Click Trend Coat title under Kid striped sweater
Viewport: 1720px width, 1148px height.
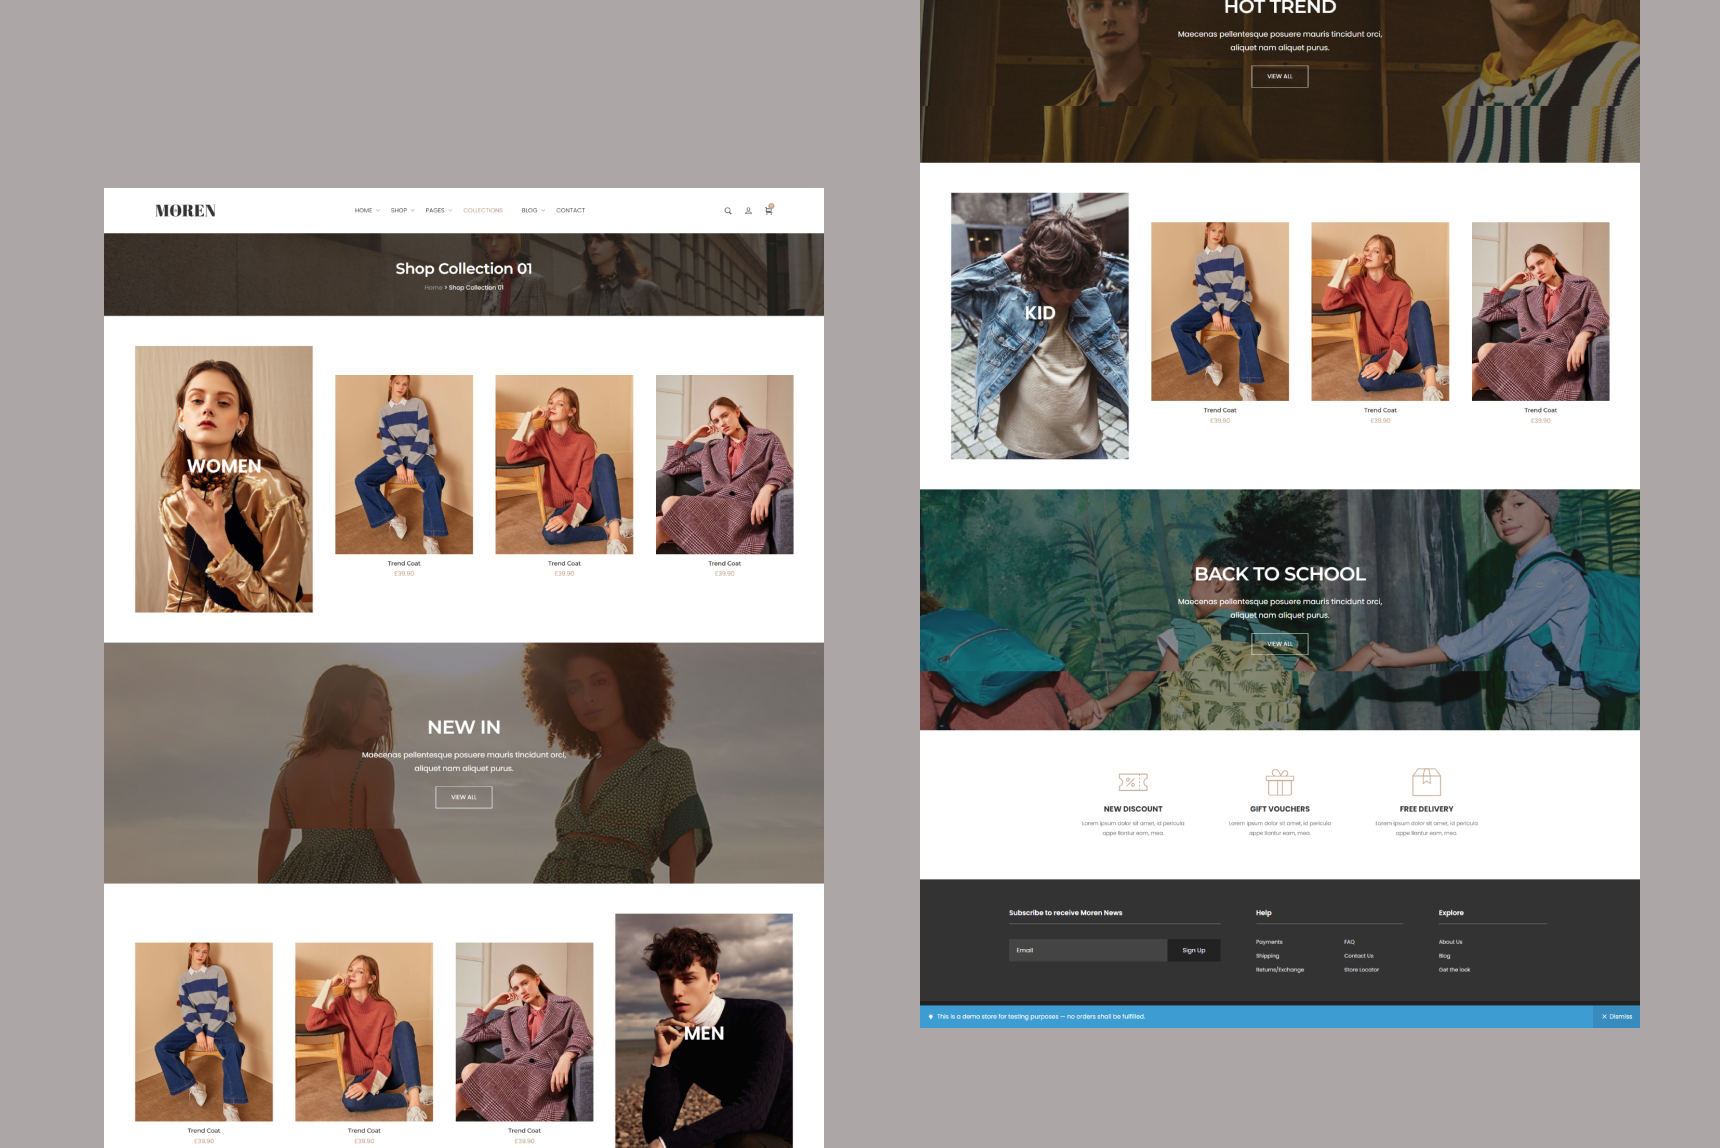(x=1220, y=411)
